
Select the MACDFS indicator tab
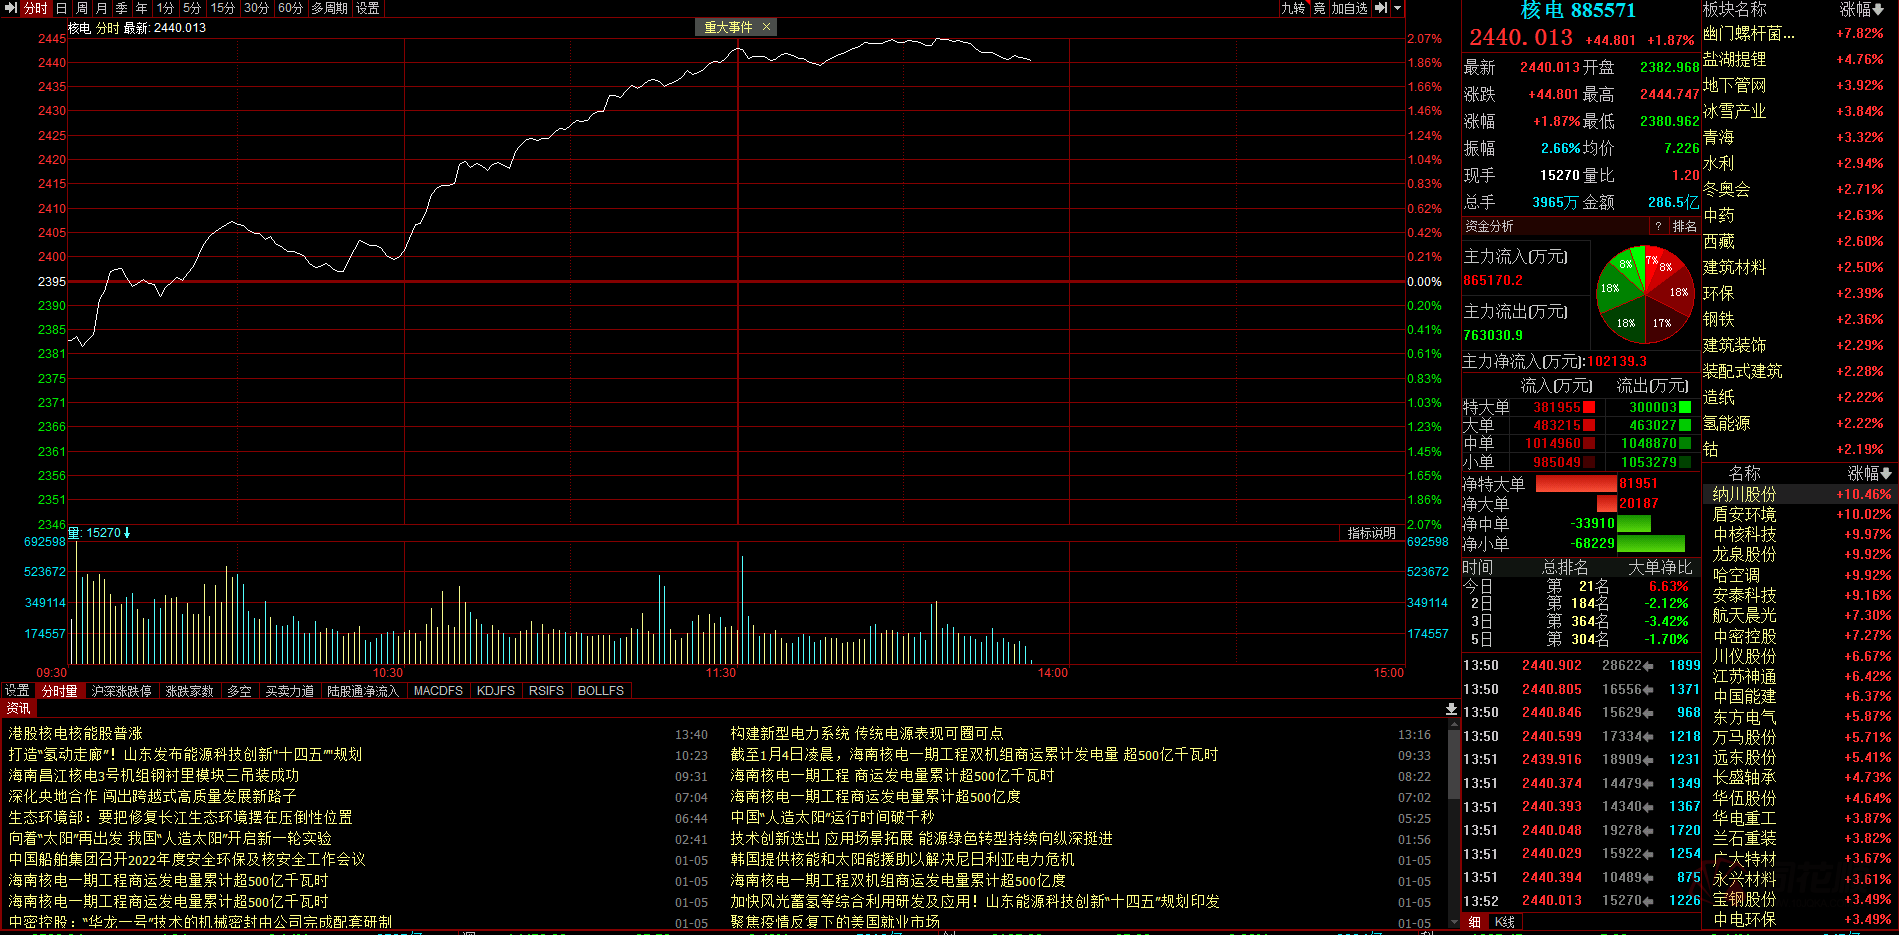(438, 691)
